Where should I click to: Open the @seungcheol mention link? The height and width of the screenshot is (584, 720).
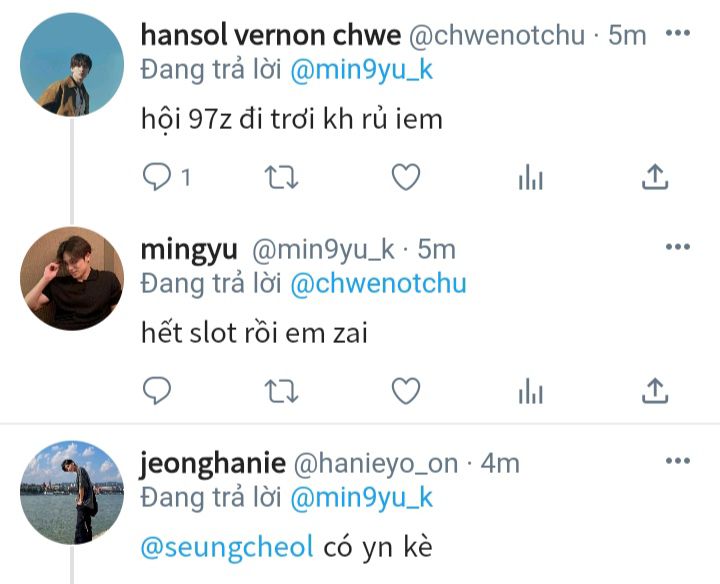[227, 548]
